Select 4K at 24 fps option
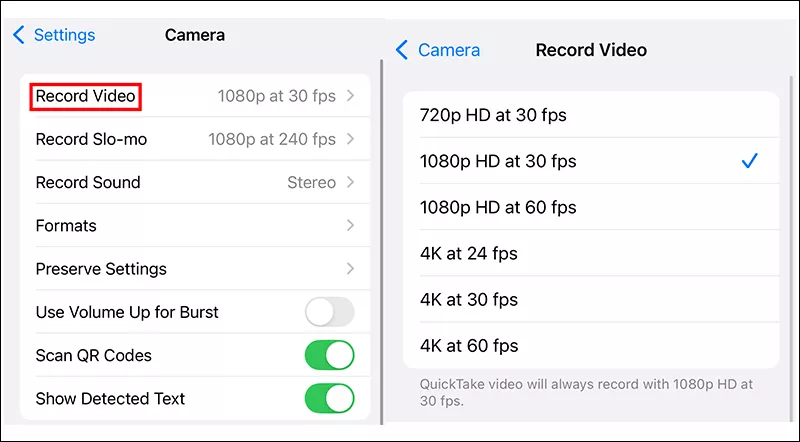 pyautogui.click(x=468, y=253)
